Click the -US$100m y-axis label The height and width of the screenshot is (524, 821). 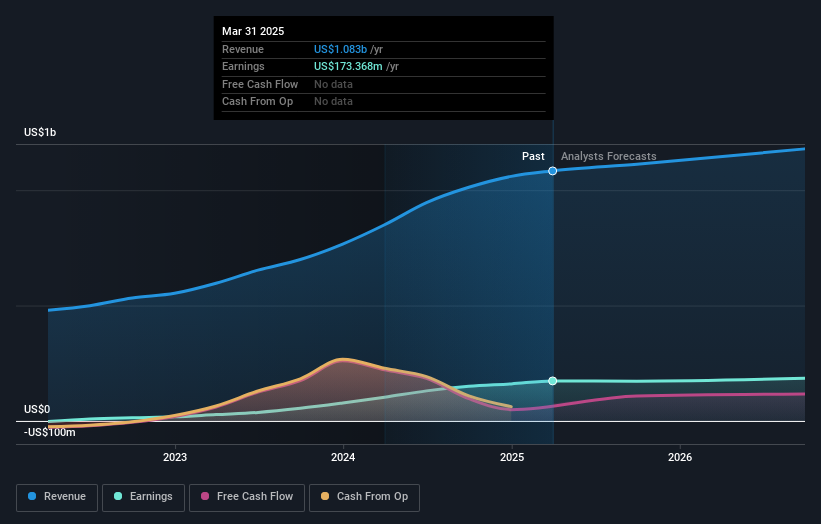coord(50,432)
